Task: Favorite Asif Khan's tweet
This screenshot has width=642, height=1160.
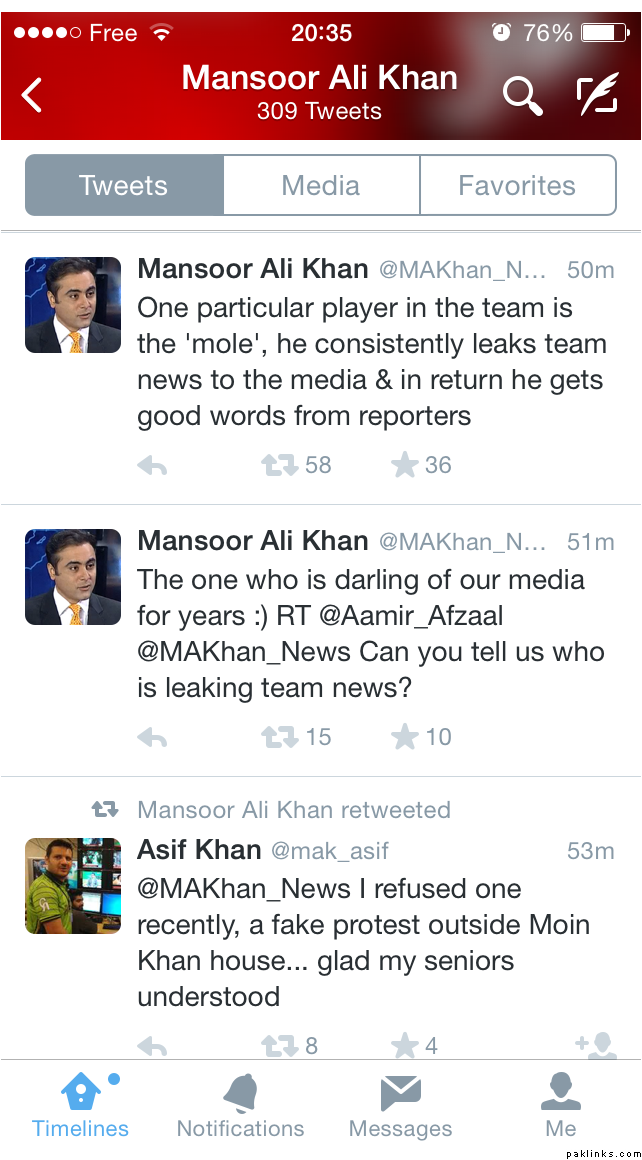Action: coord(404,1045)
